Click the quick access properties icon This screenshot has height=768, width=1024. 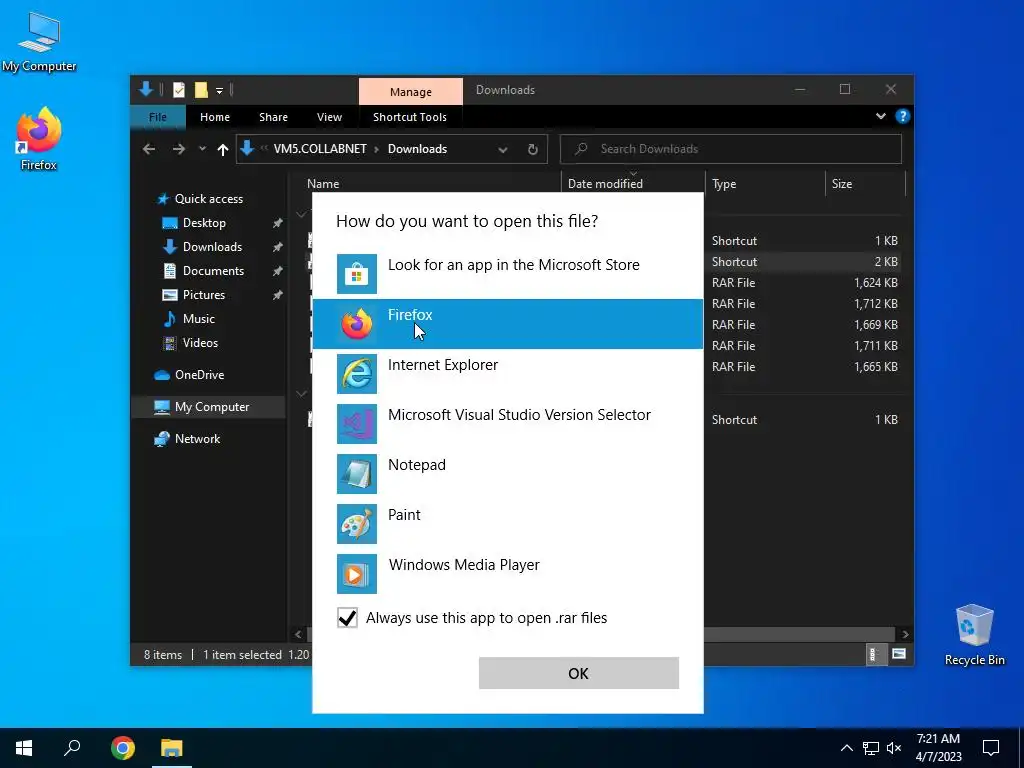178,90
